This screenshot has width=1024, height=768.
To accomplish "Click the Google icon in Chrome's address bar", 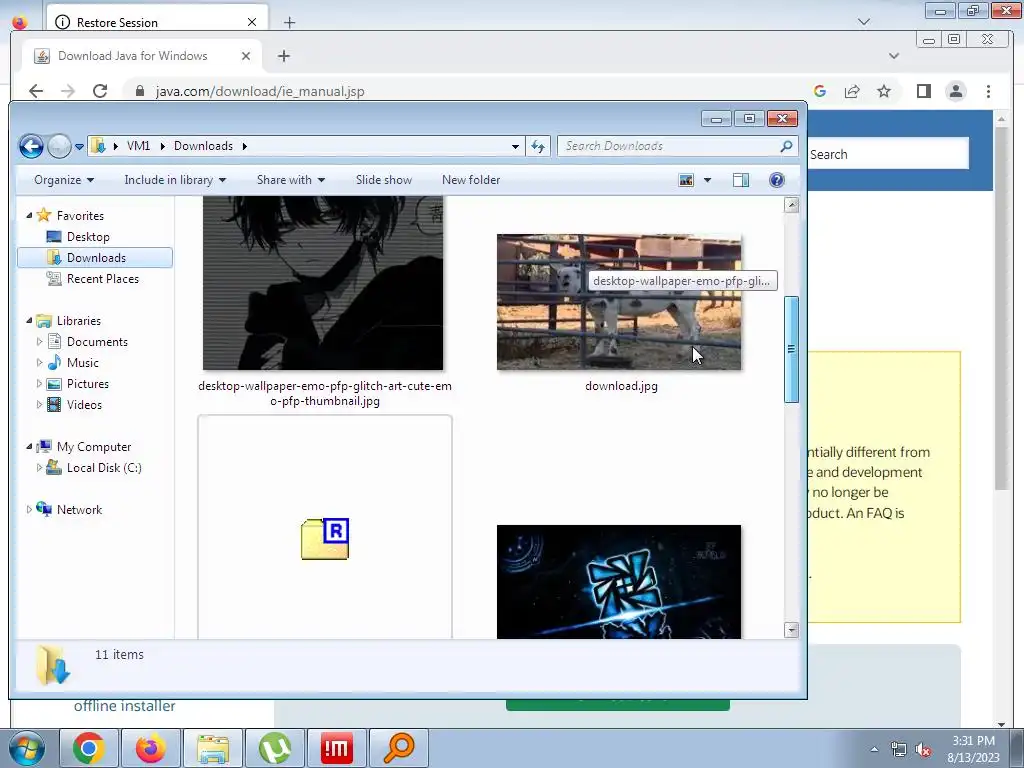I will click(x=820, y=91).
